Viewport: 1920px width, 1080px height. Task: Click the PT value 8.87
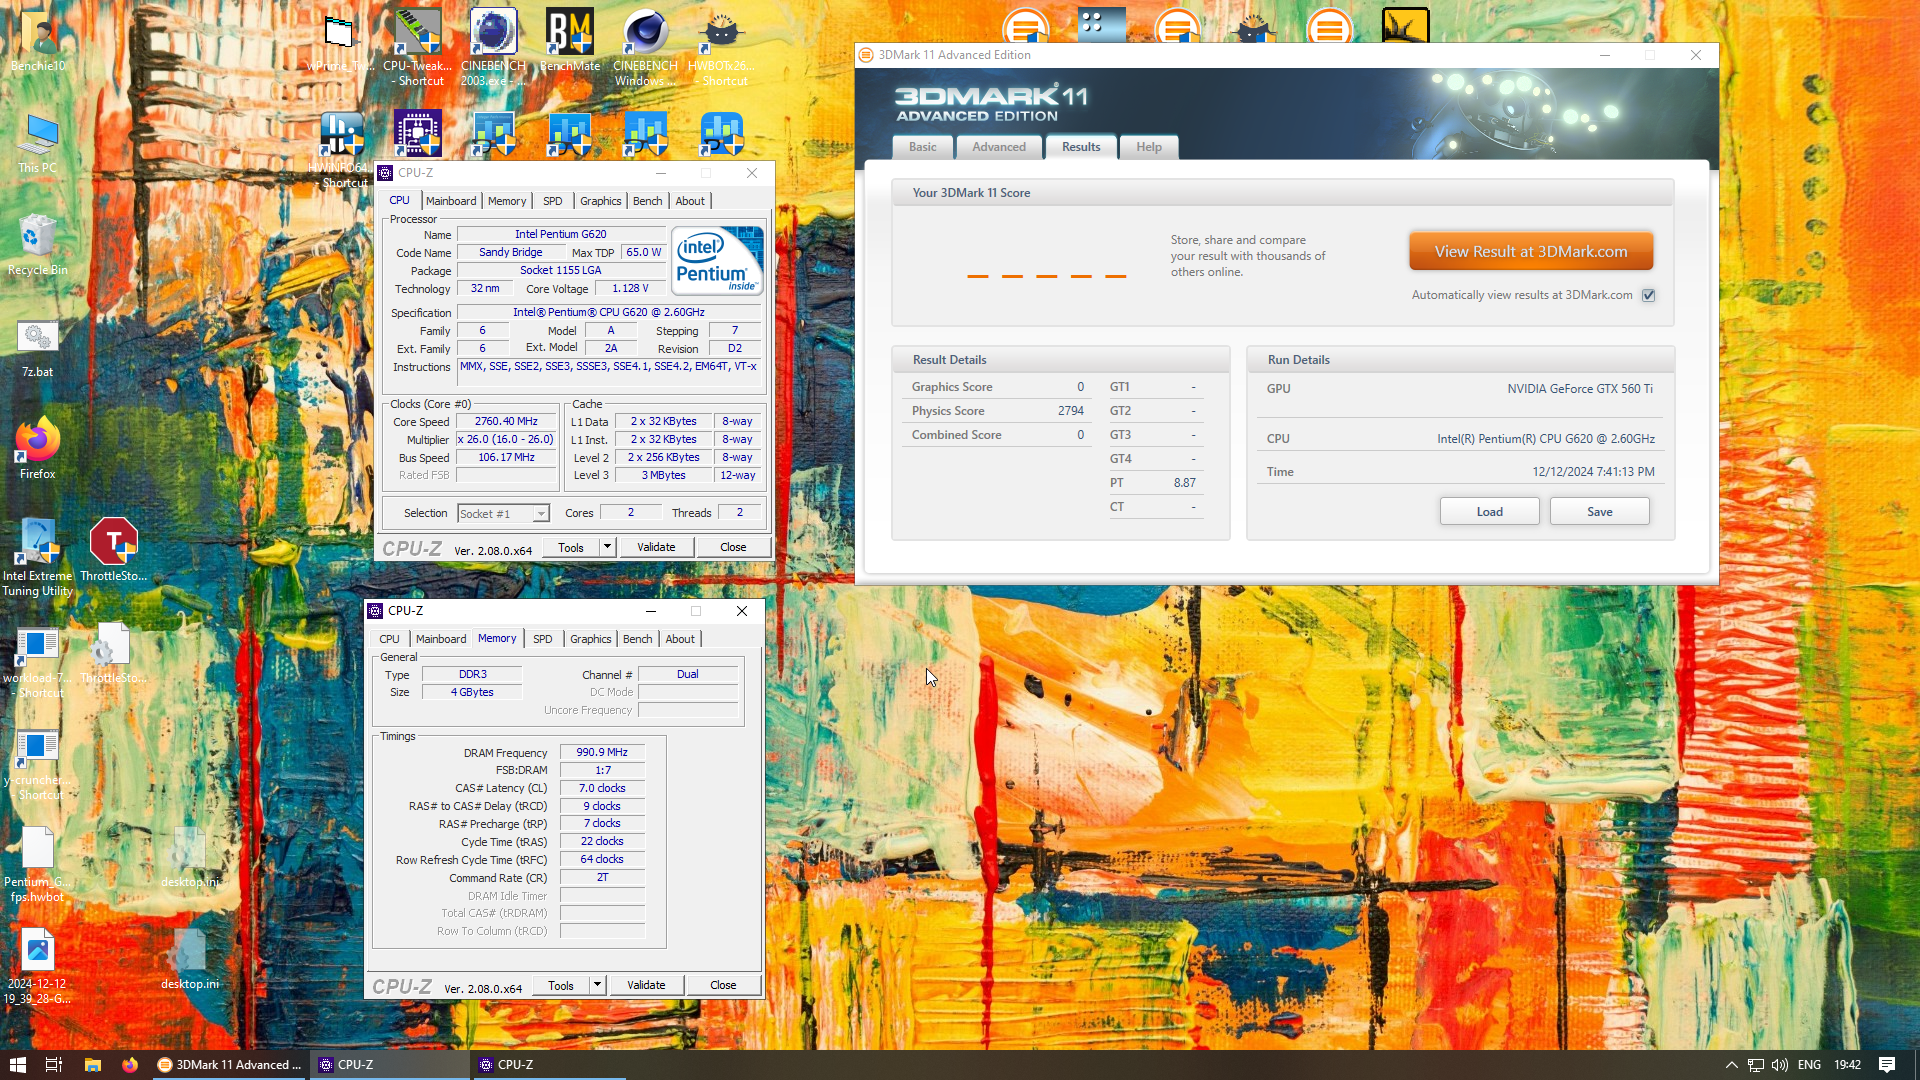click(1184, 483)
